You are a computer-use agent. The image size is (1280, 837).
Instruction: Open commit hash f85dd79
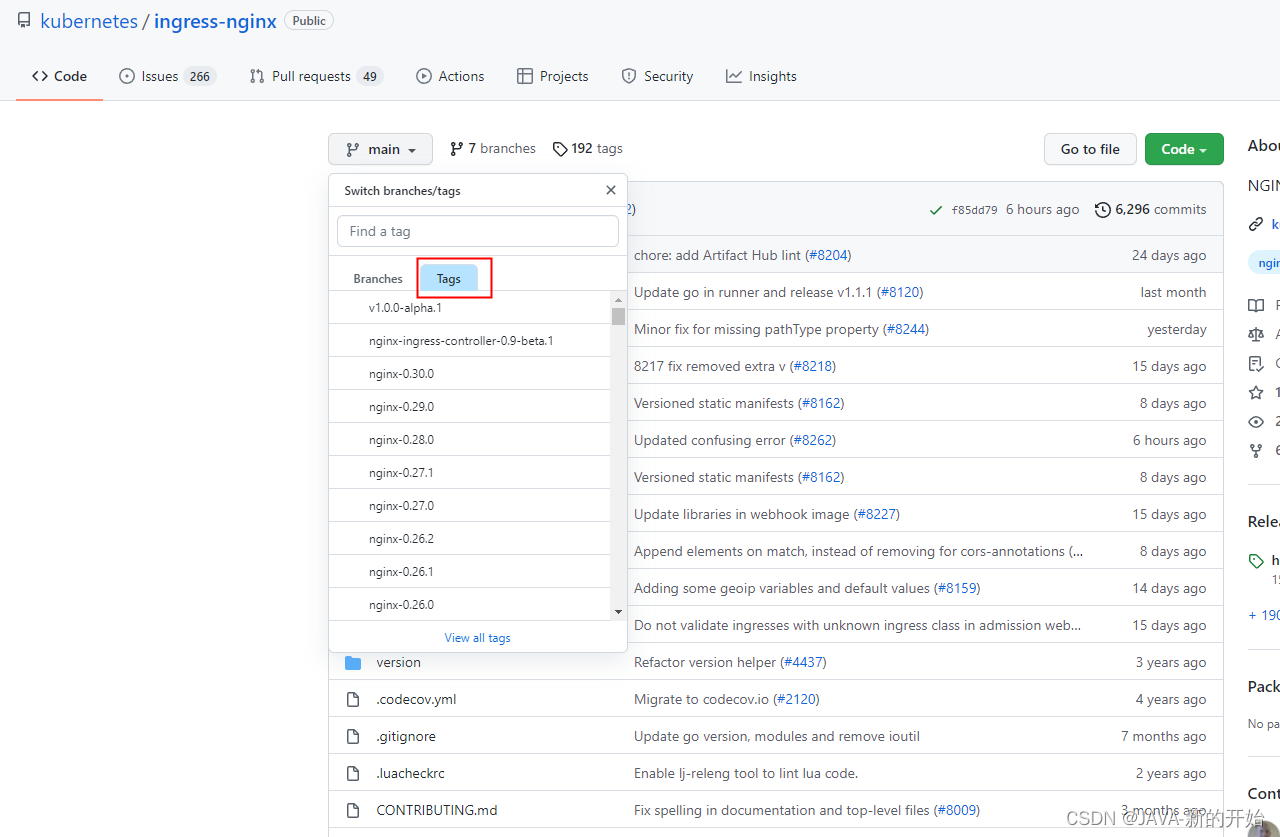[974, 210]
